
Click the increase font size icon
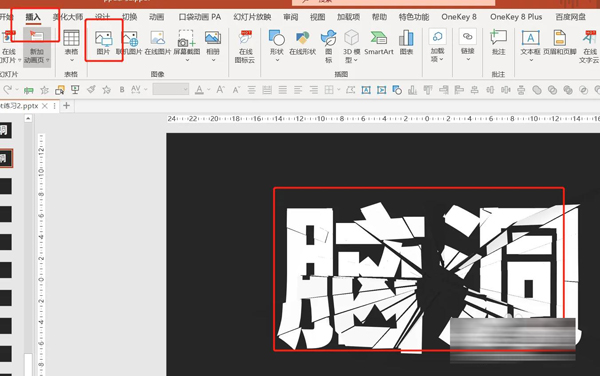coord(220,90)
